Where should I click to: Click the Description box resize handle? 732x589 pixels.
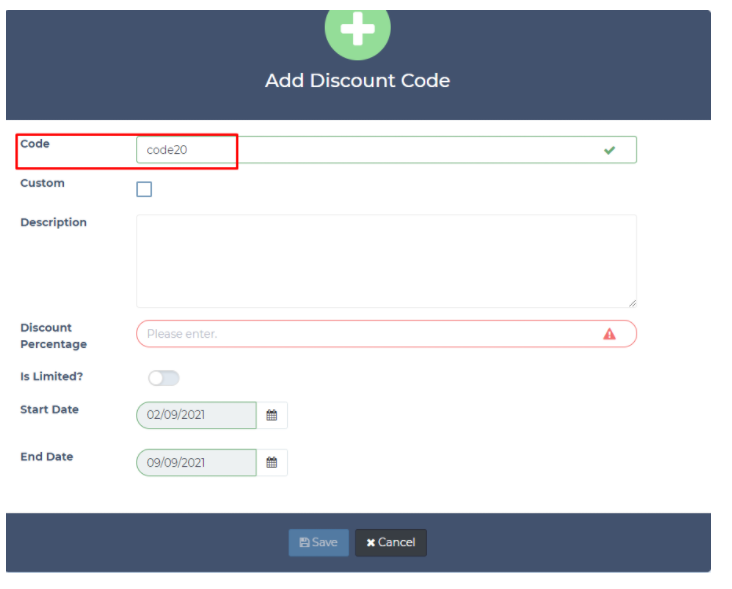[x=632, y=302]
